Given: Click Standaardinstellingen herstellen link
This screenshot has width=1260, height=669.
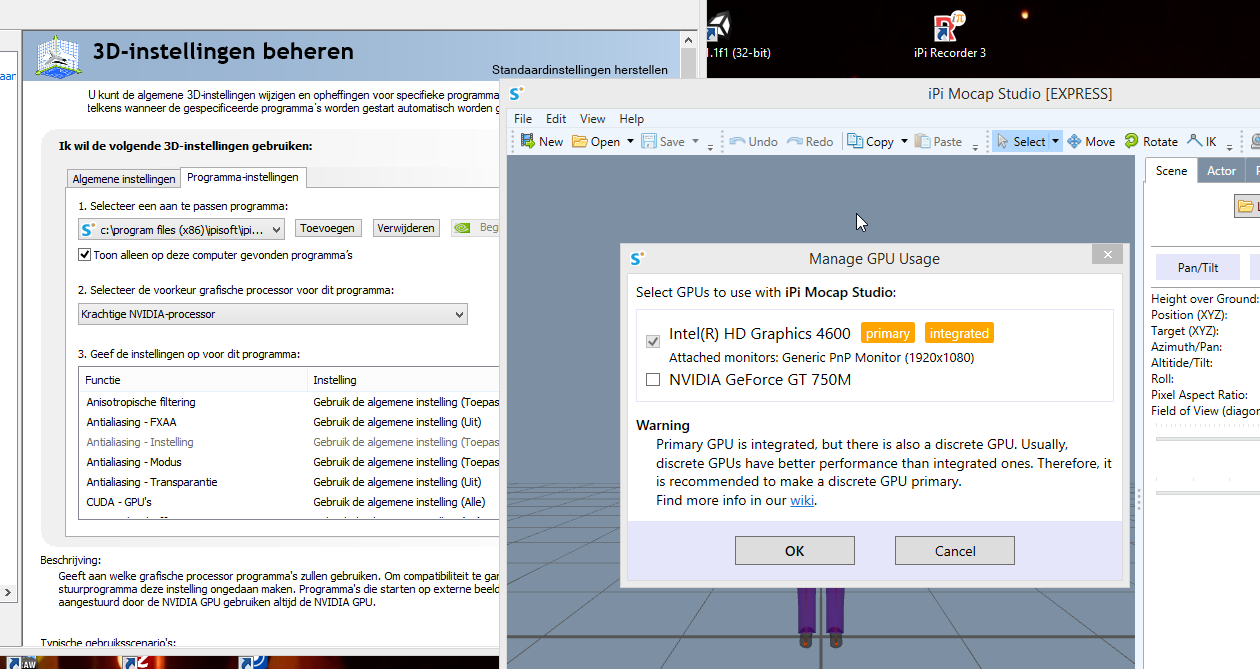Looking at the screenshot, I should tap(580, 70).
